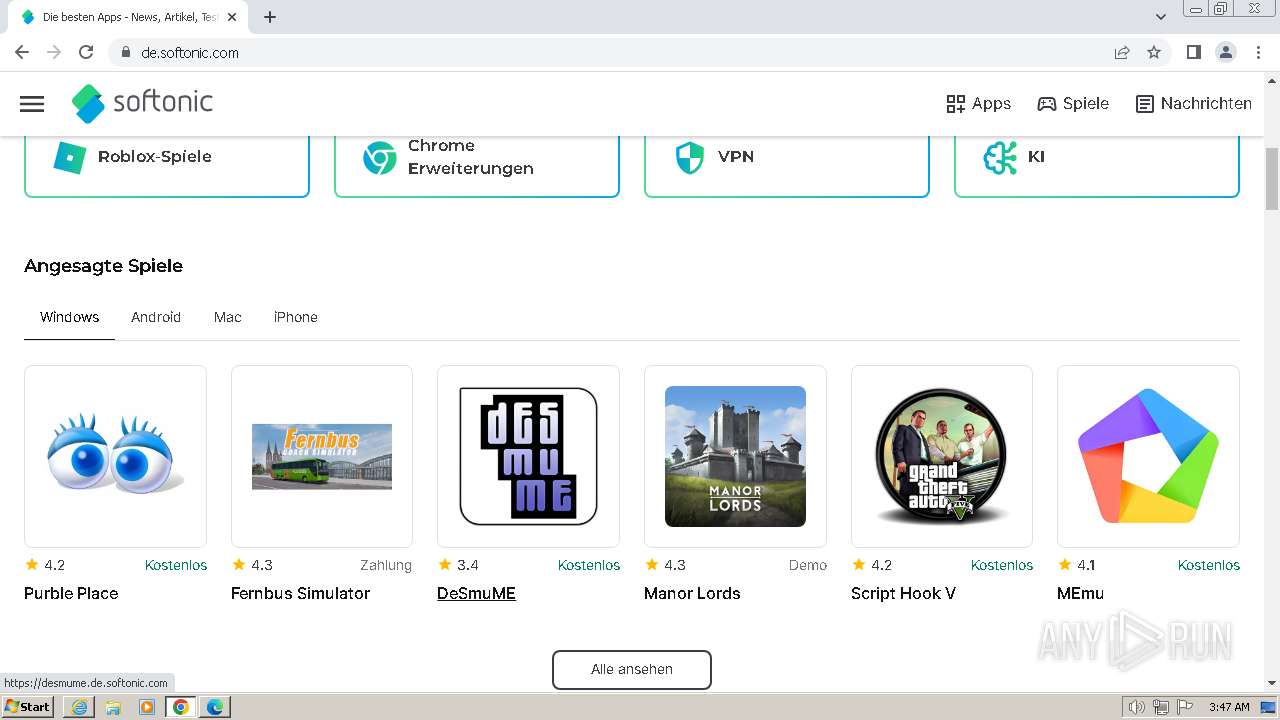Click the scrollbar down arrow

point(1272,683)
